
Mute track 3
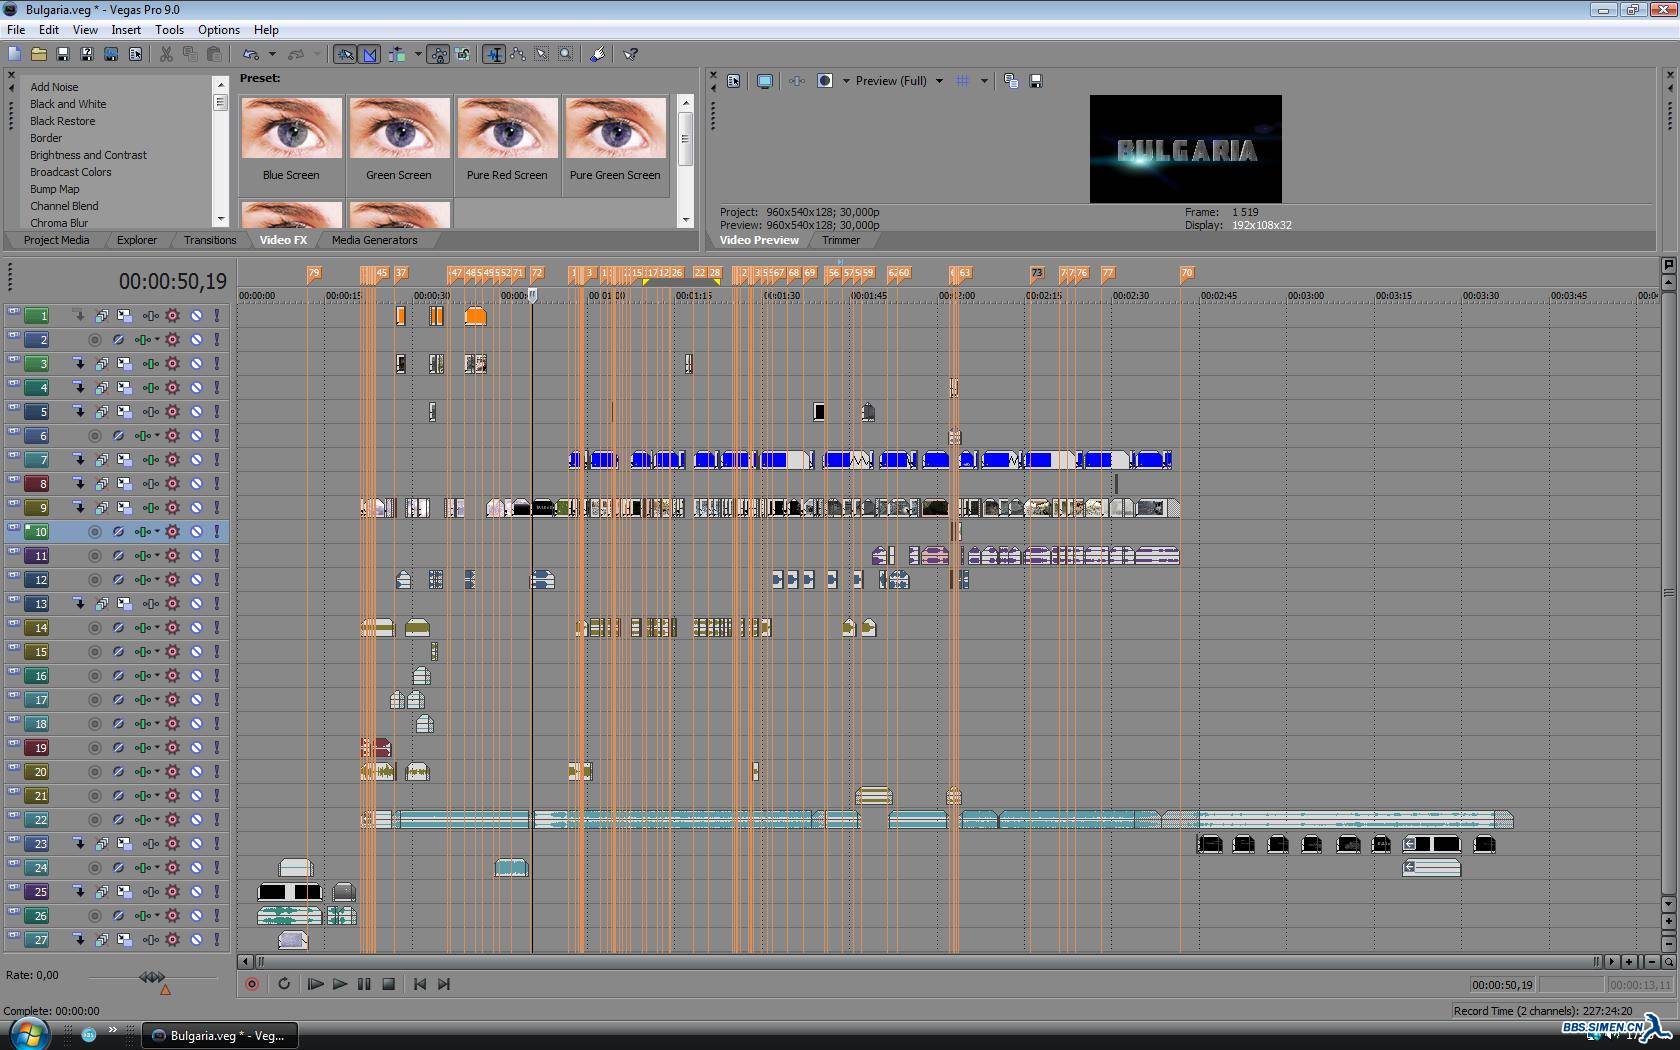click(x=197, y=364)
